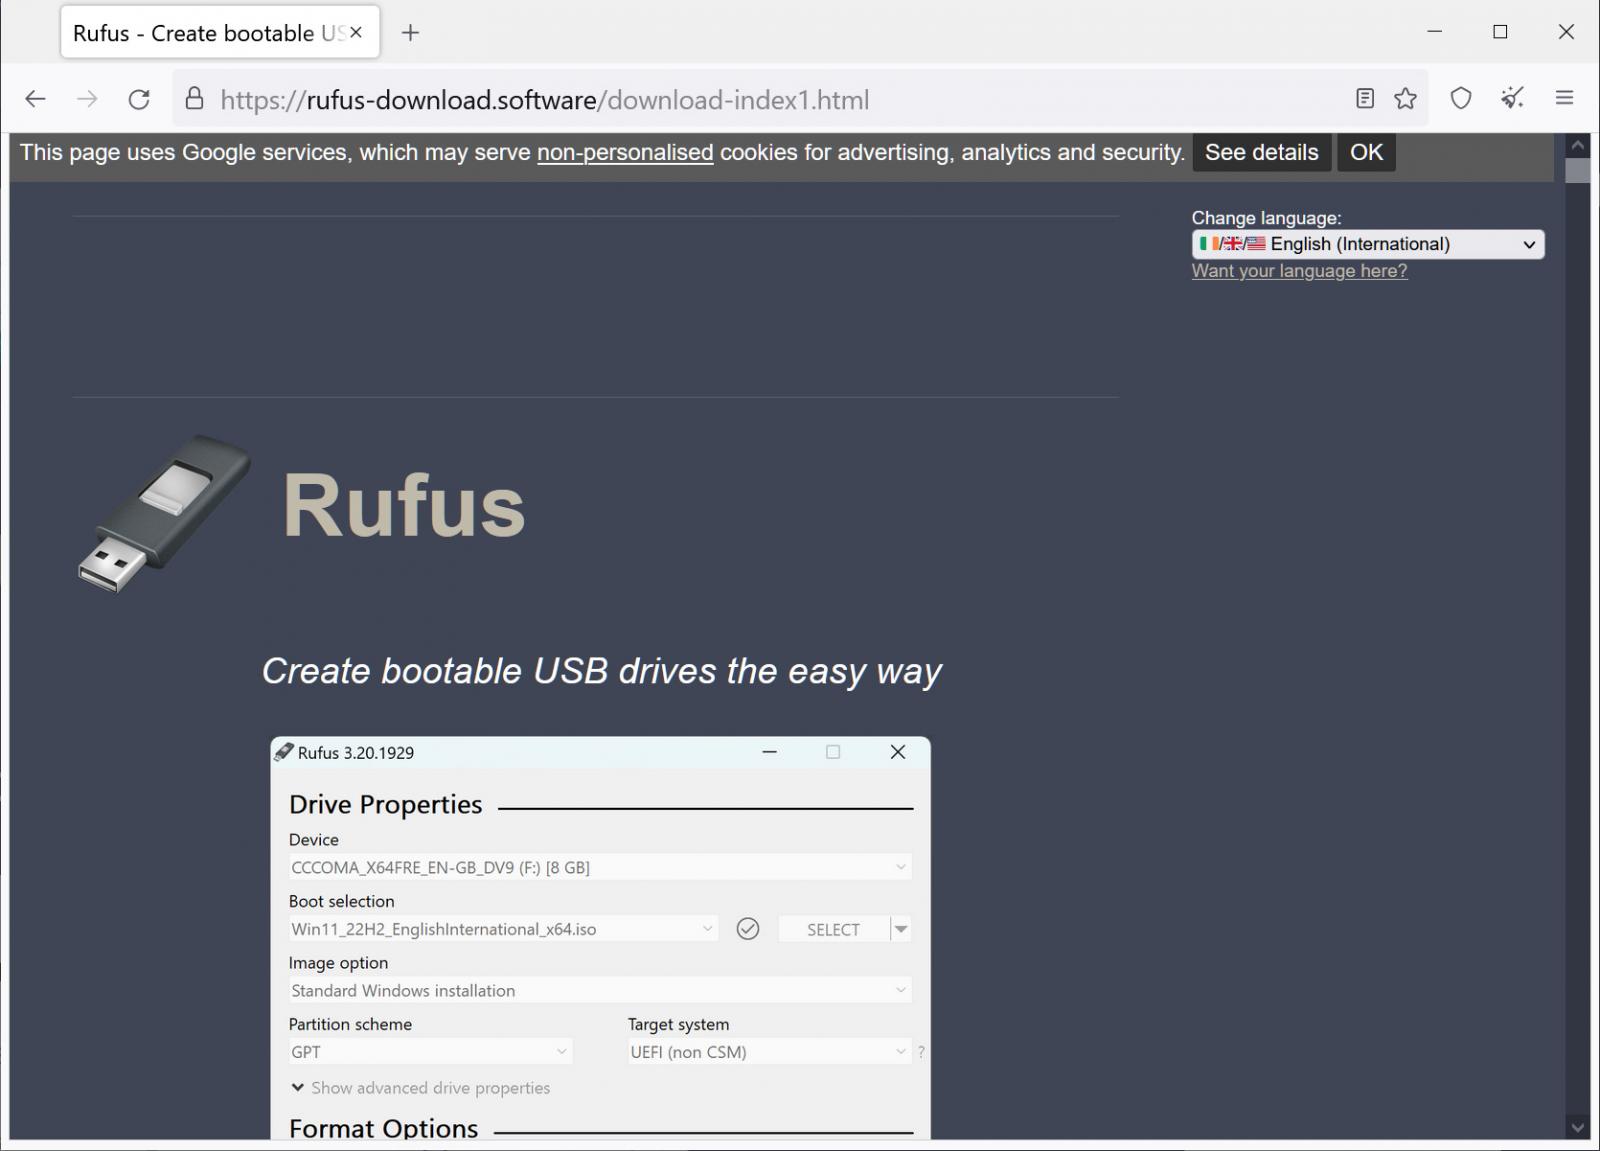
Task: Reload the current page
Action: tap(139, 99)
